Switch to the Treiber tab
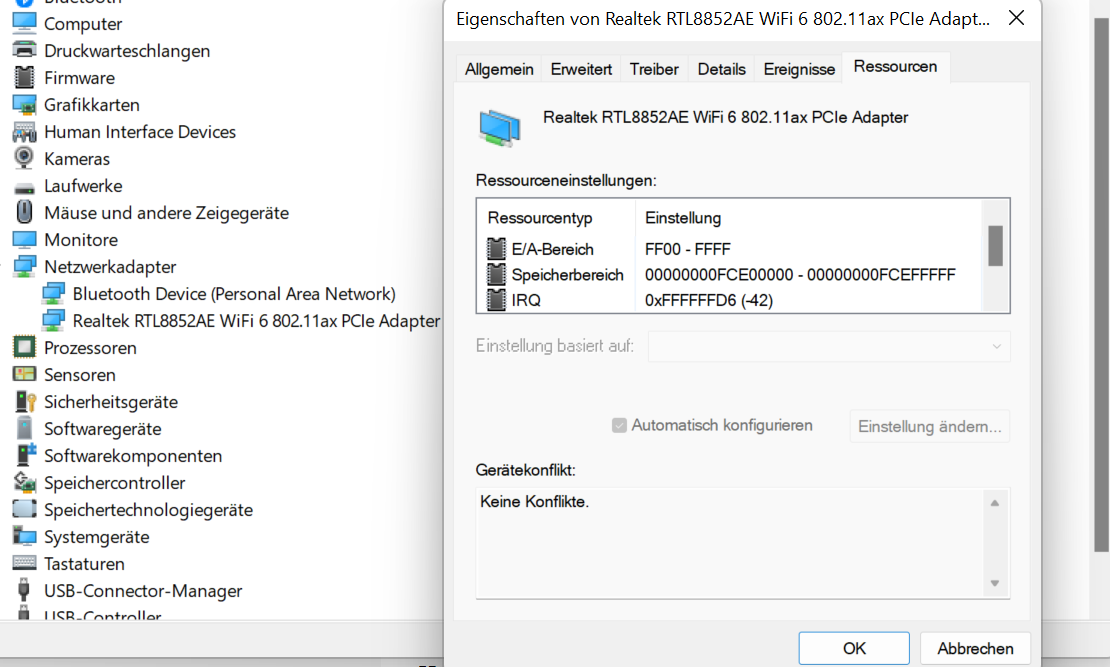Viewport: 1110px width, 667px height. coord(654,69)
